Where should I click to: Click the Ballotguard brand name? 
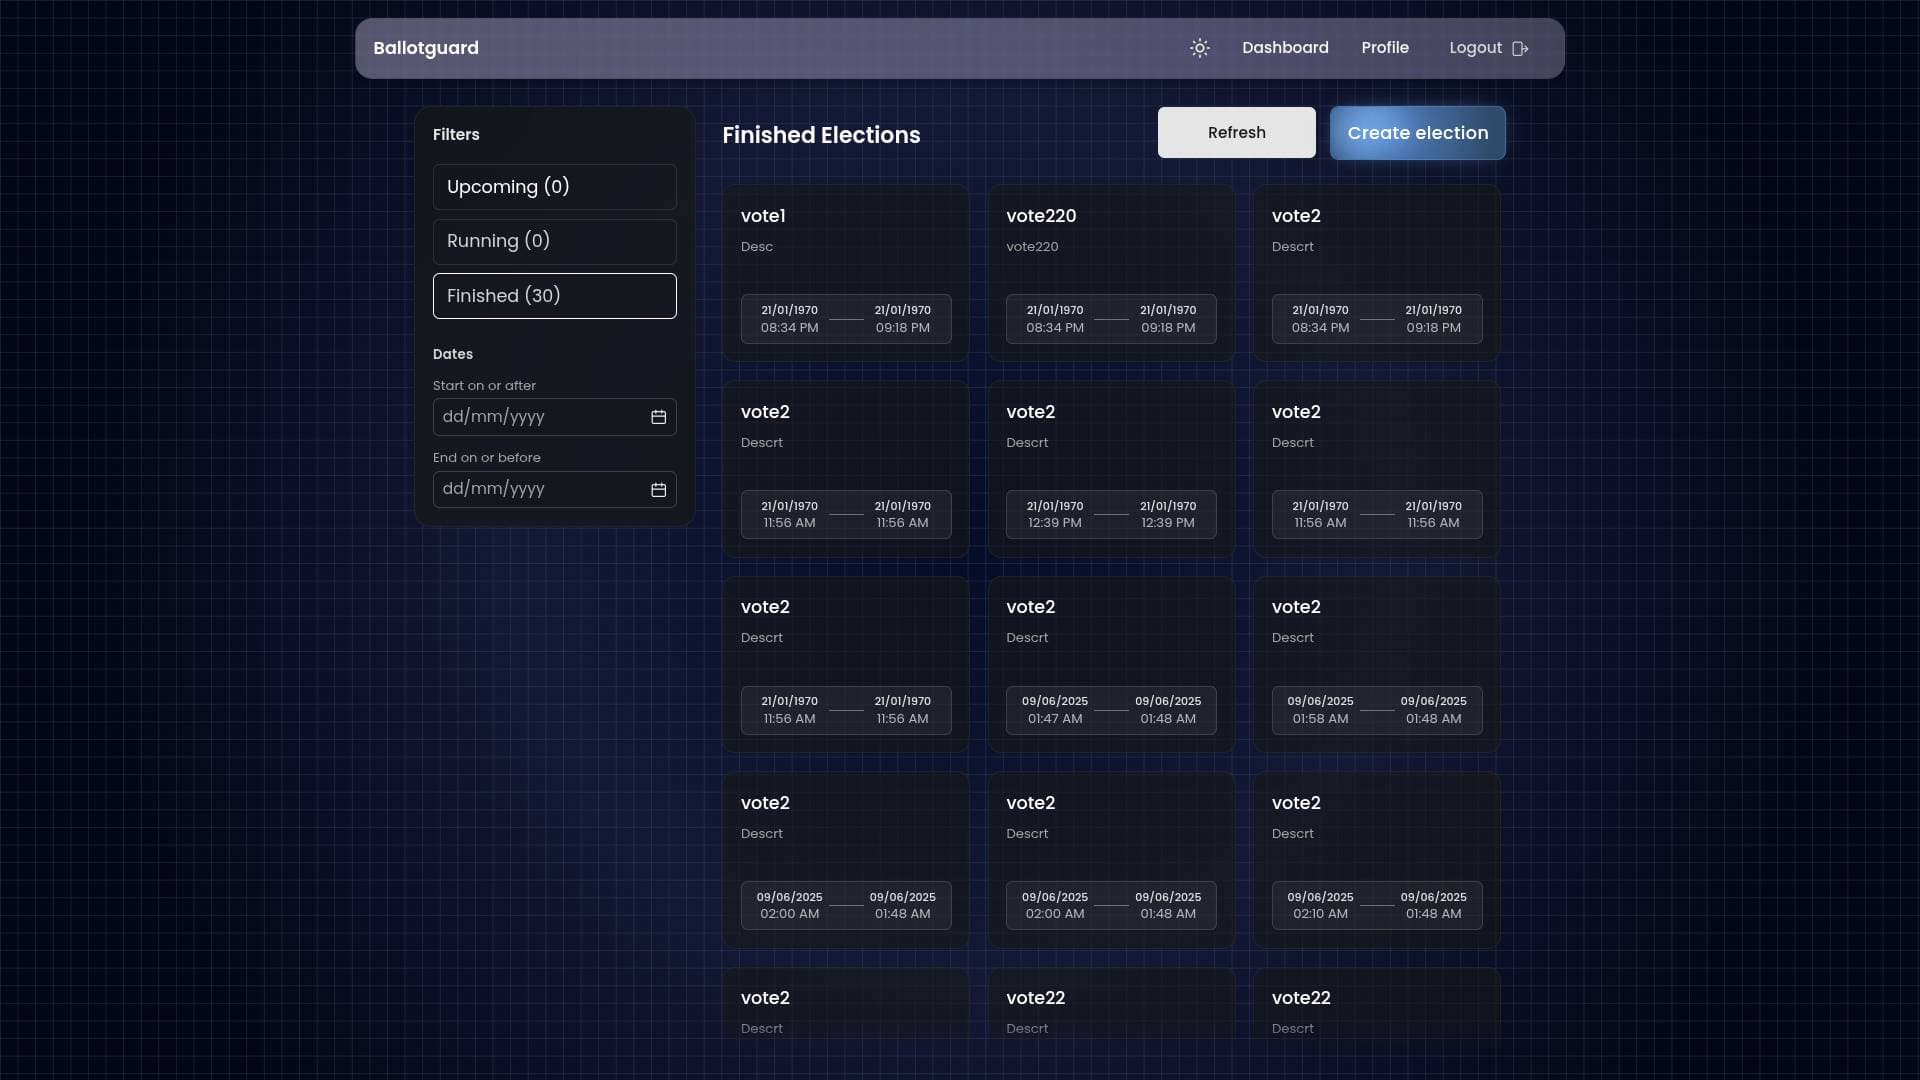(425, 47)
